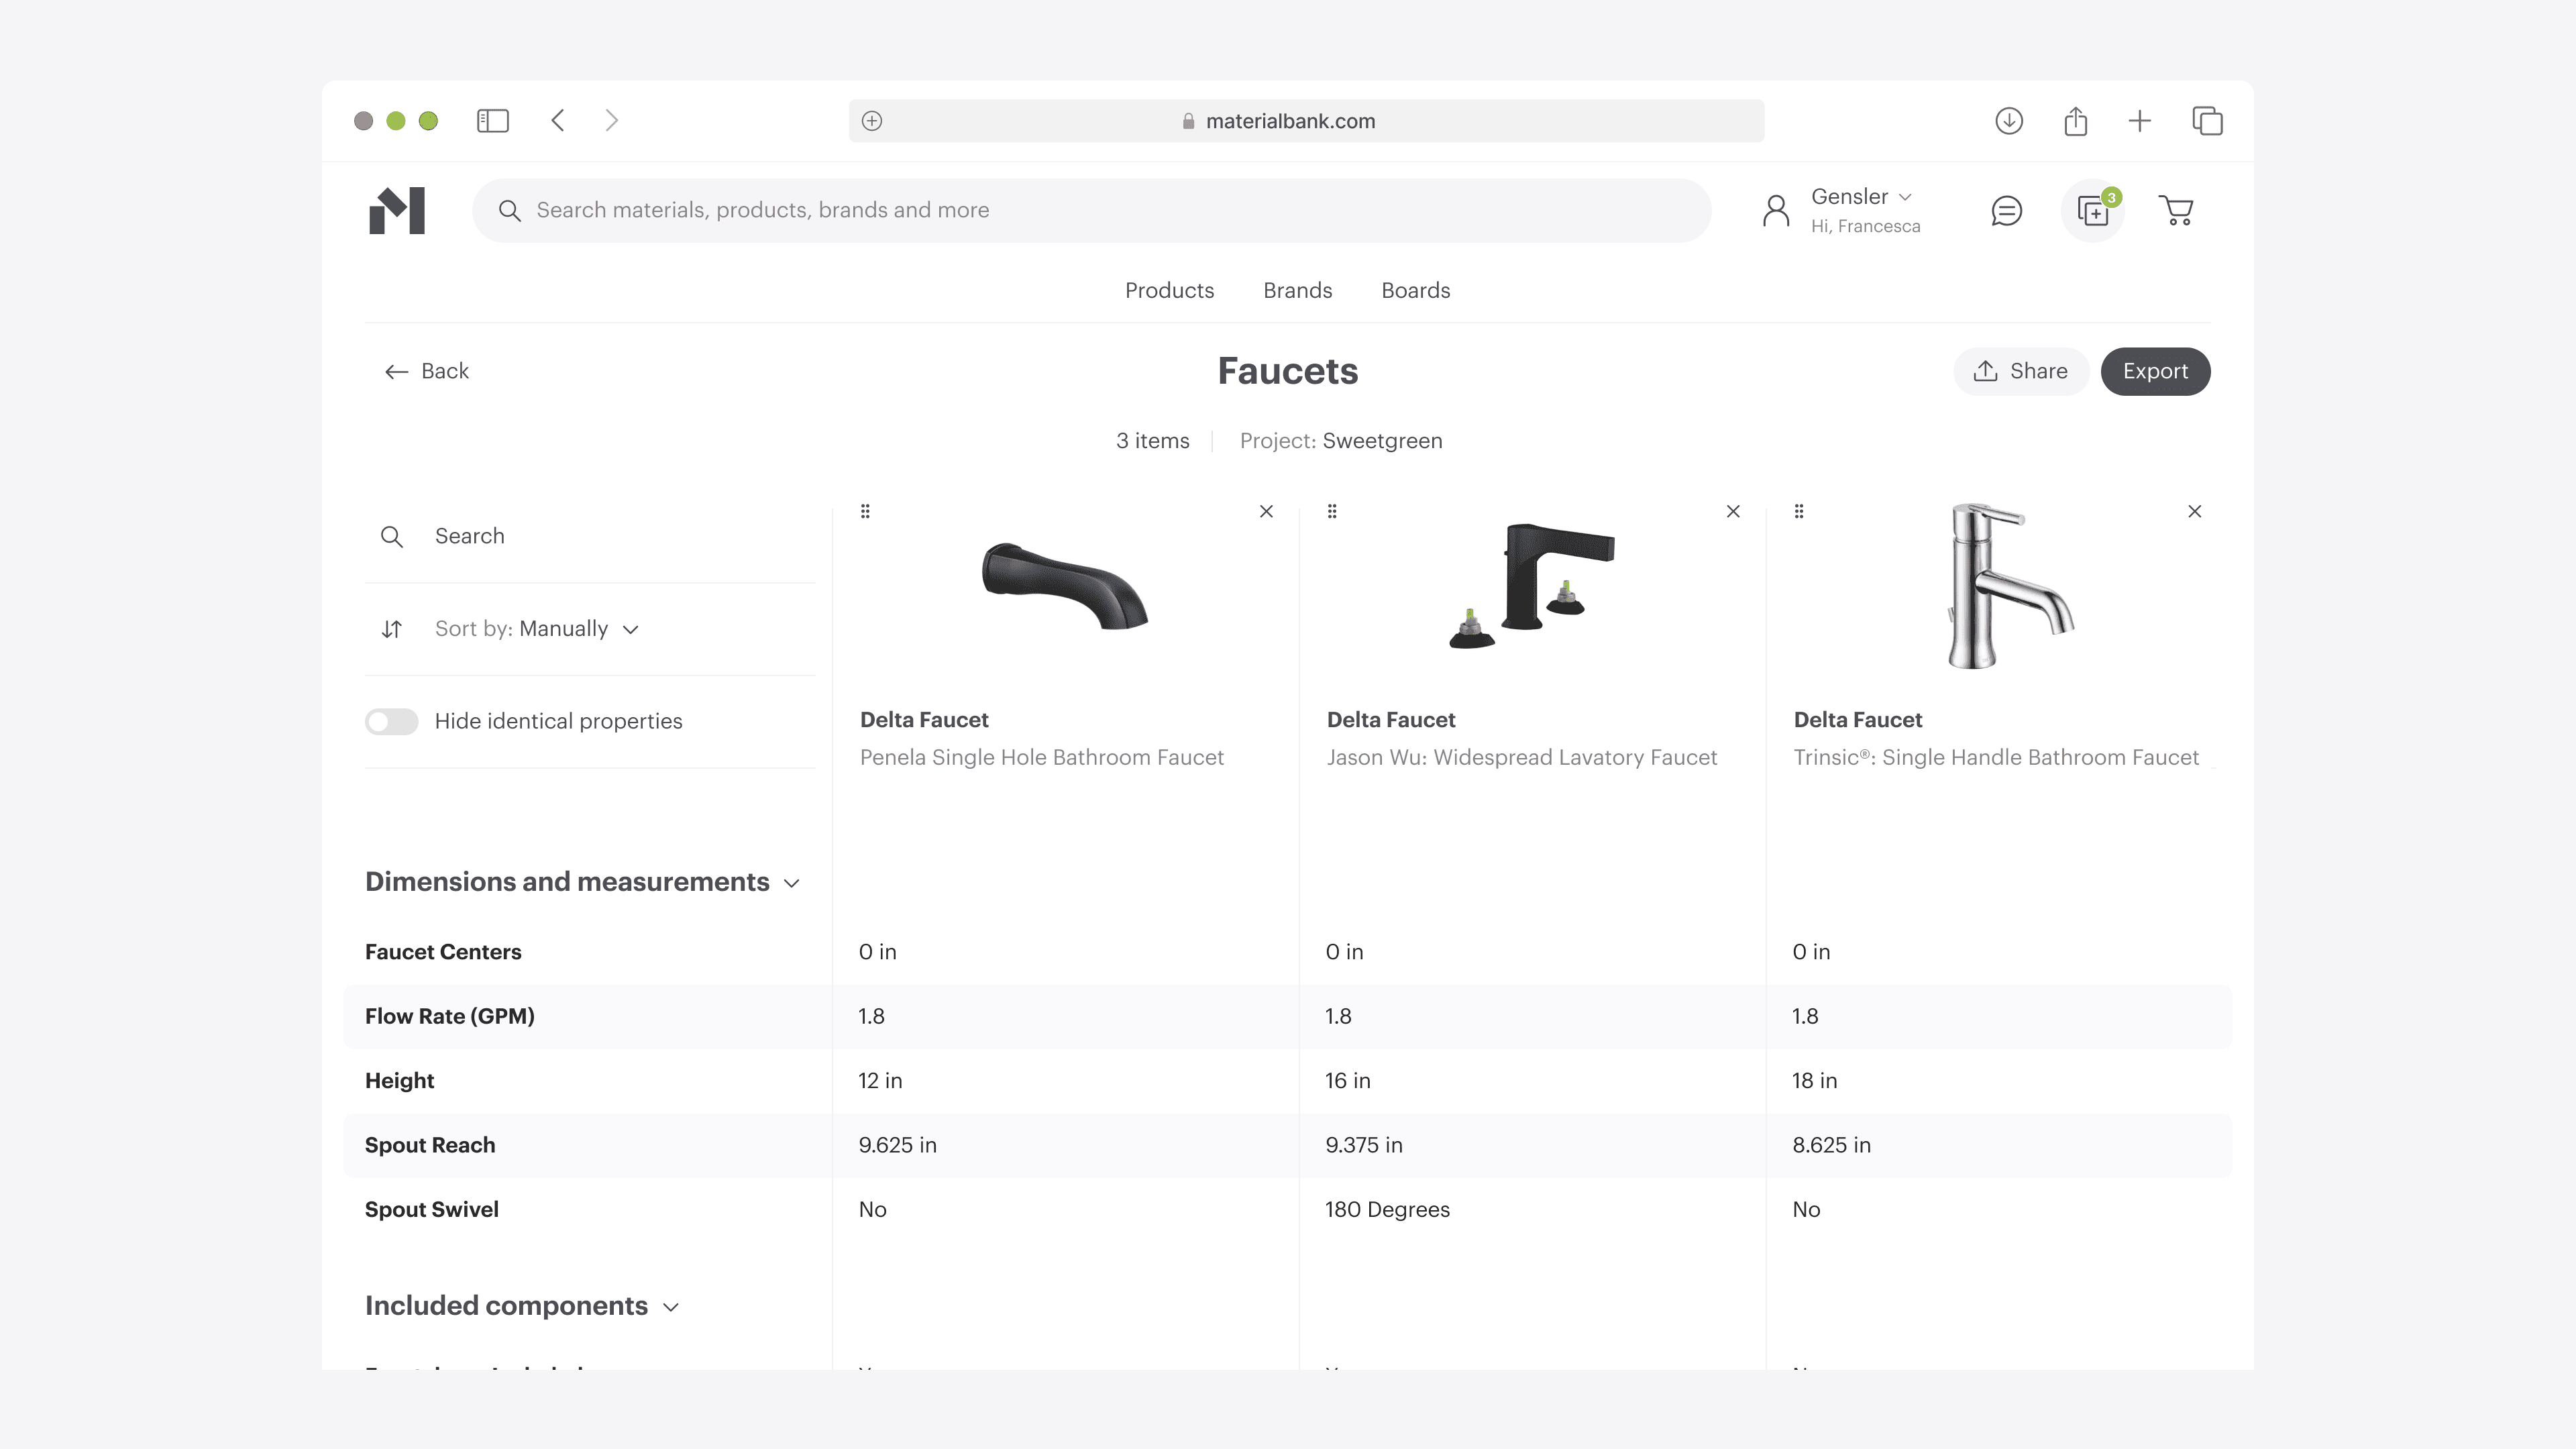Image resolution: width=2576 pixels, height=1449 pixels.
Task: Click the 180 Degrees spout swivel value
Action: click(x=1387, y=1210)
